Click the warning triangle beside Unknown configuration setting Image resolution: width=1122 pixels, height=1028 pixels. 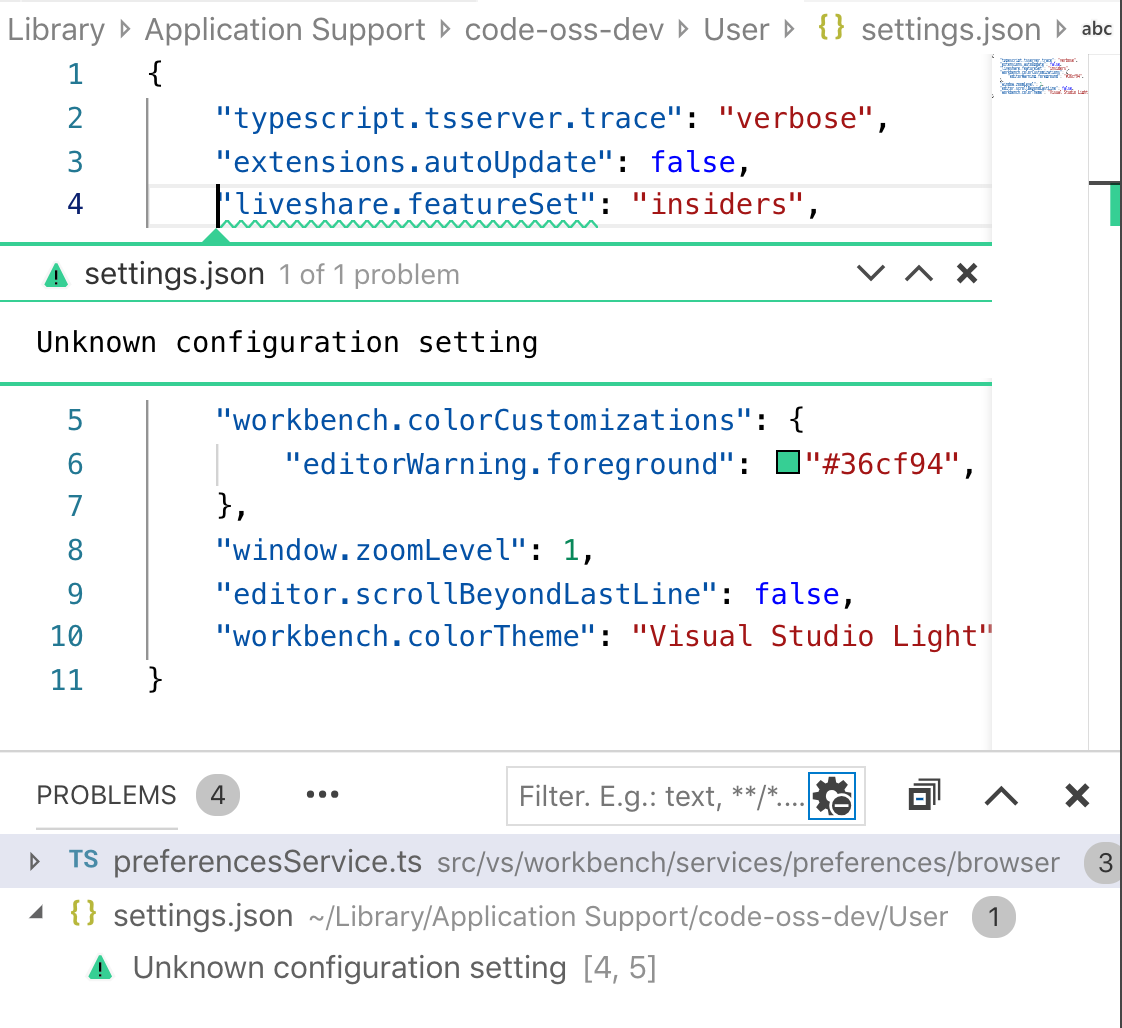point(101,967)
